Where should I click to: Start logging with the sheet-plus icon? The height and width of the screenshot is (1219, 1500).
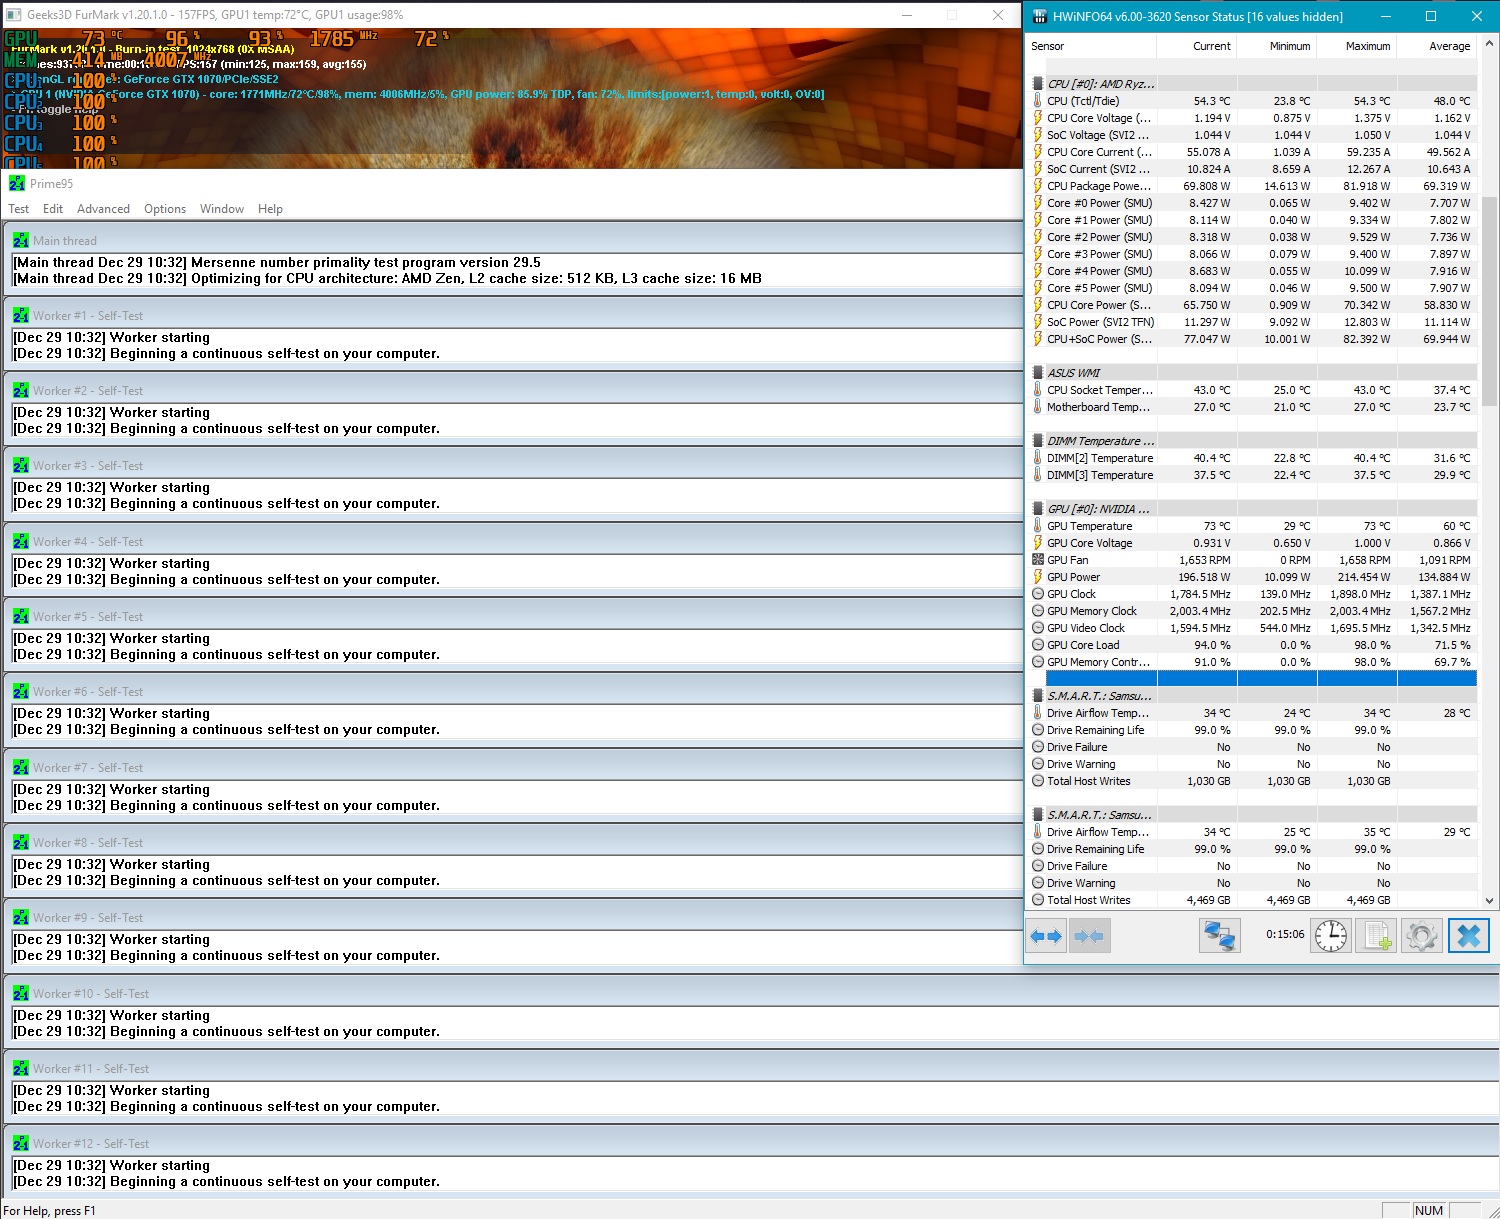pyautogui.click(x=1378, y=936)
